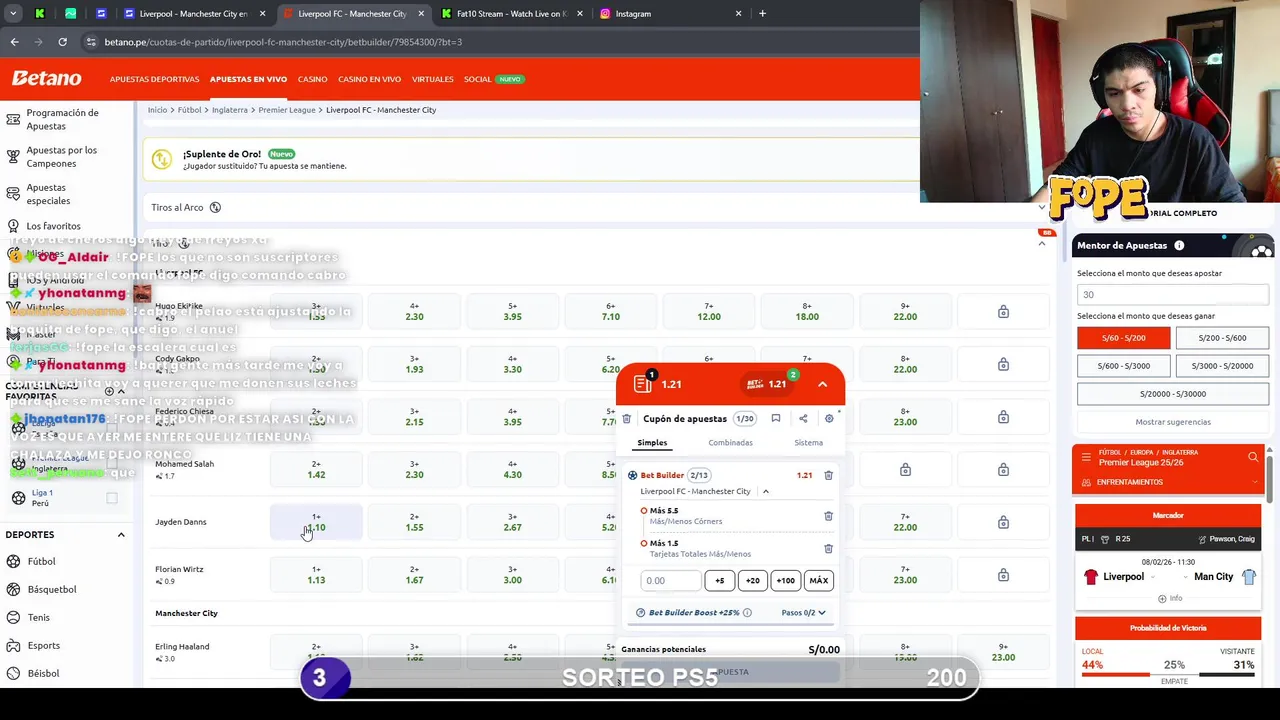Delete the Bet Builder 1.21 selection

(x=828, y=476)
